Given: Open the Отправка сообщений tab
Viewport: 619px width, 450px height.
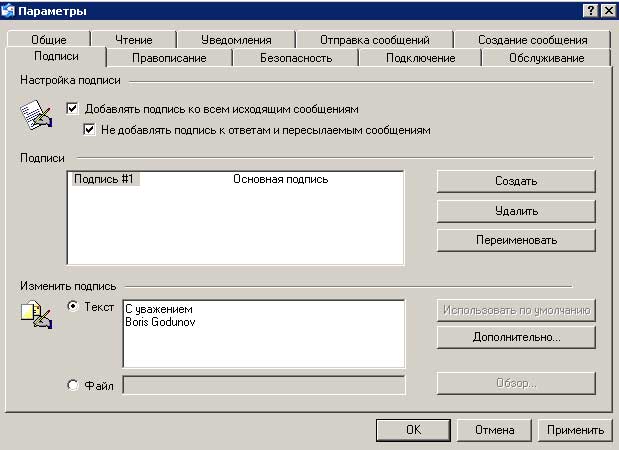Looking at the screenshot, I should pyautogui.click(x=374, y=40).
